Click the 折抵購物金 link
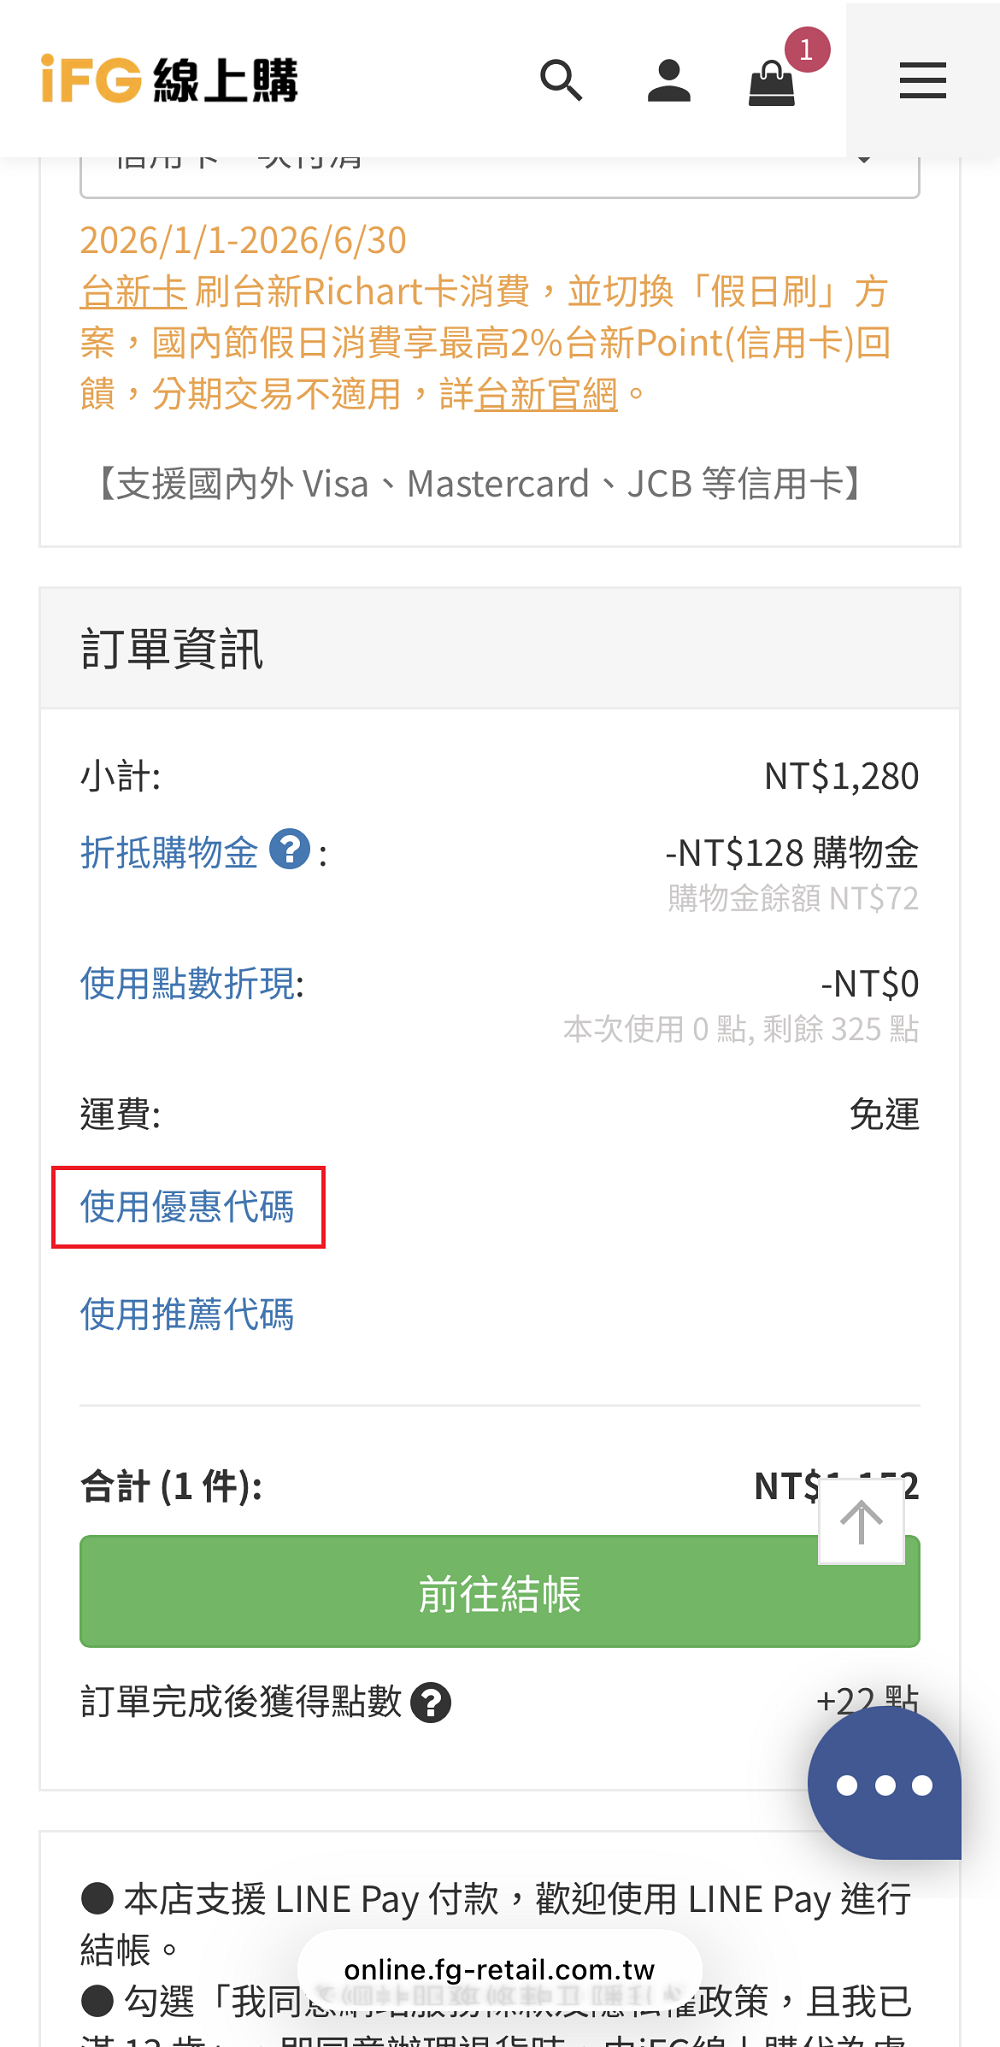Viewport: 1000px width, 2047px height. 169,853
